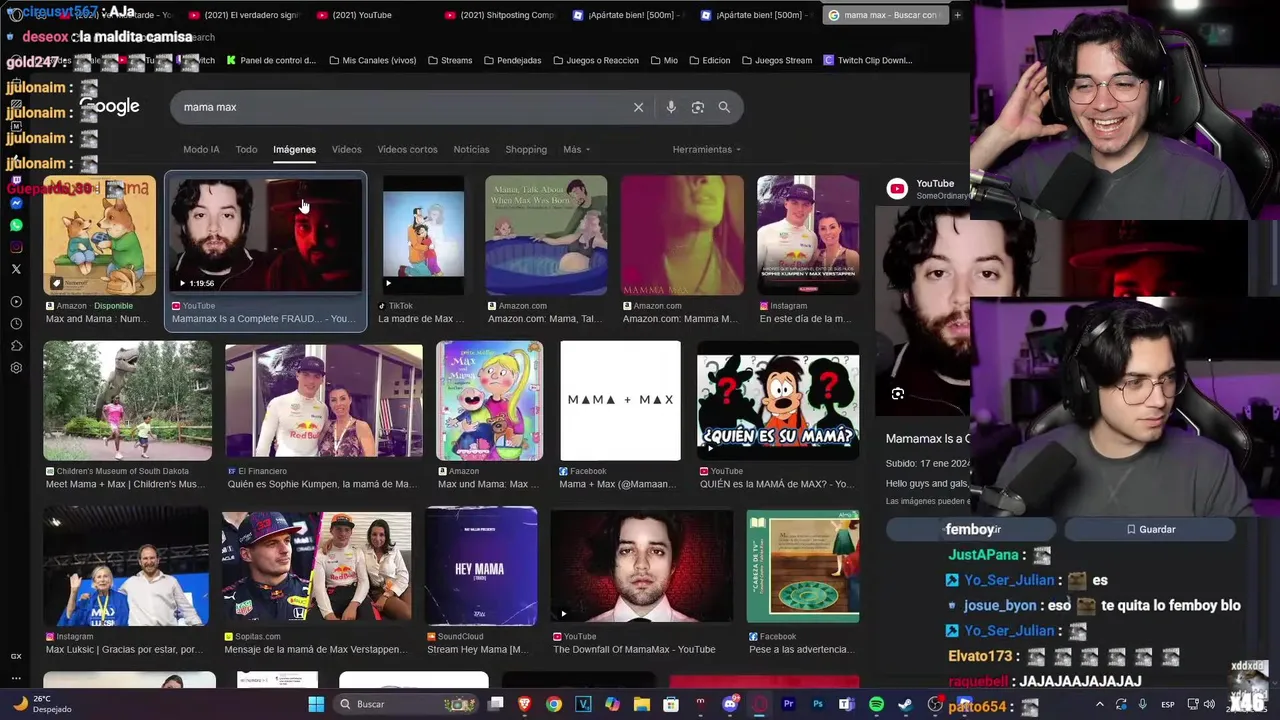Start voice search with the microphone icon
The height and width of the screenshot is (720, 1280).
click(671, 107)
